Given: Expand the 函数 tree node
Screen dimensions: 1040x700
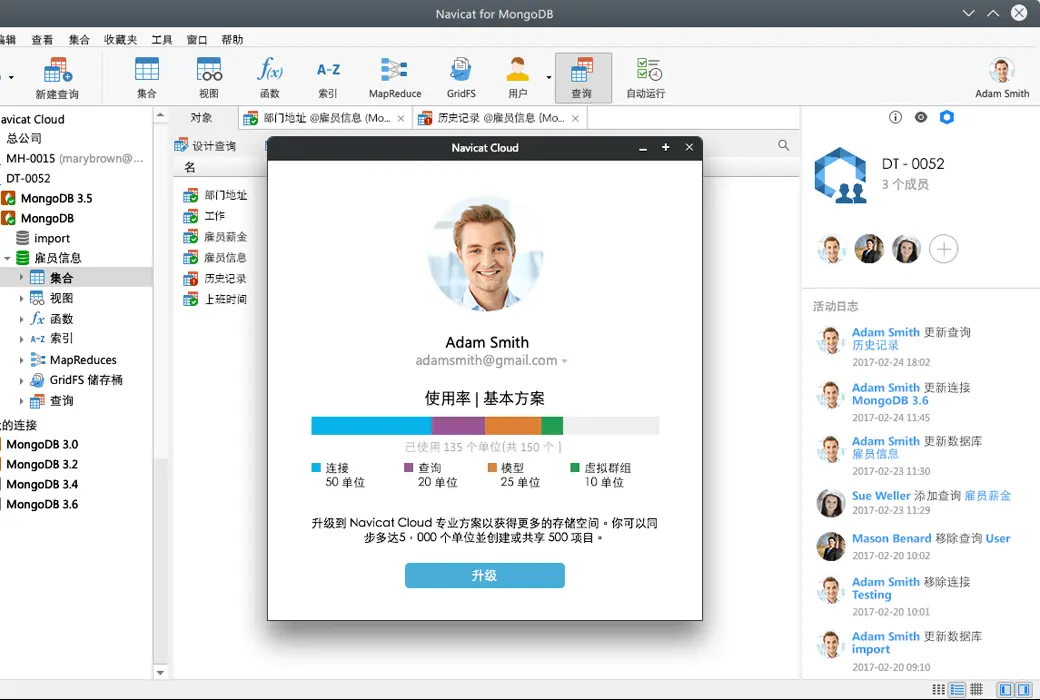Looking at the screenshot, I should 21,319.
